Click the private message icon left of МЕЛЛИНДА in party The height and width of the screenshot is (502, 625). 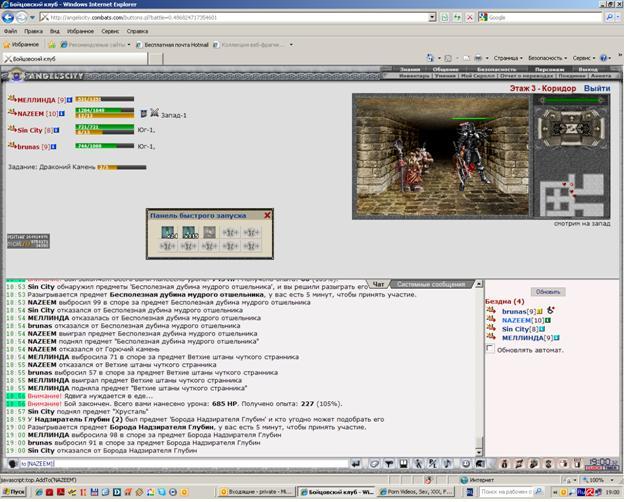pos(12,98)
